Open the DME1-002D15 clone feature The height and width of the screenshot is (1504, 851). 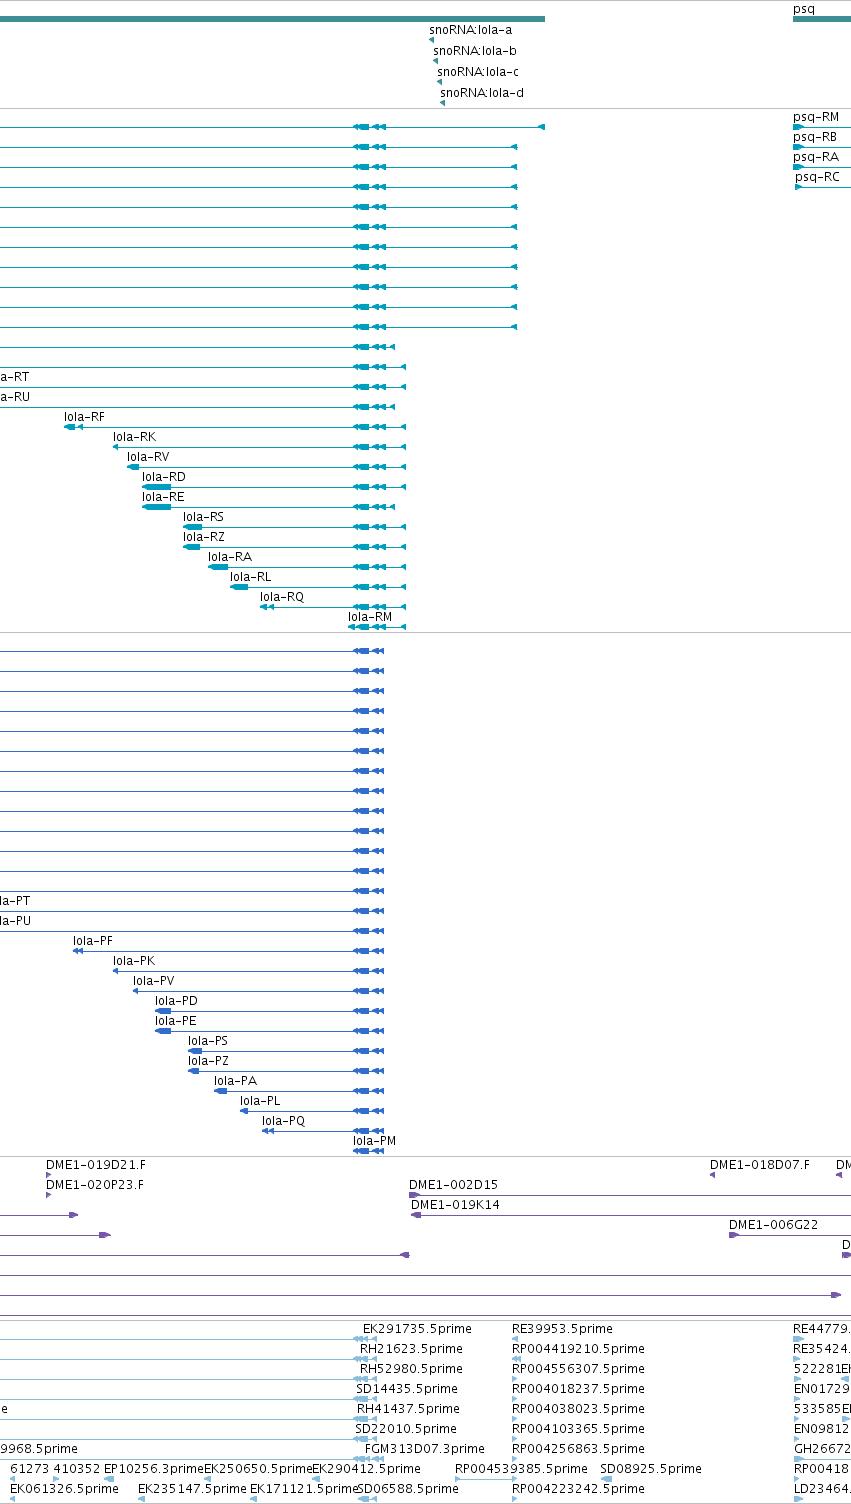[x=453, y=1185]
